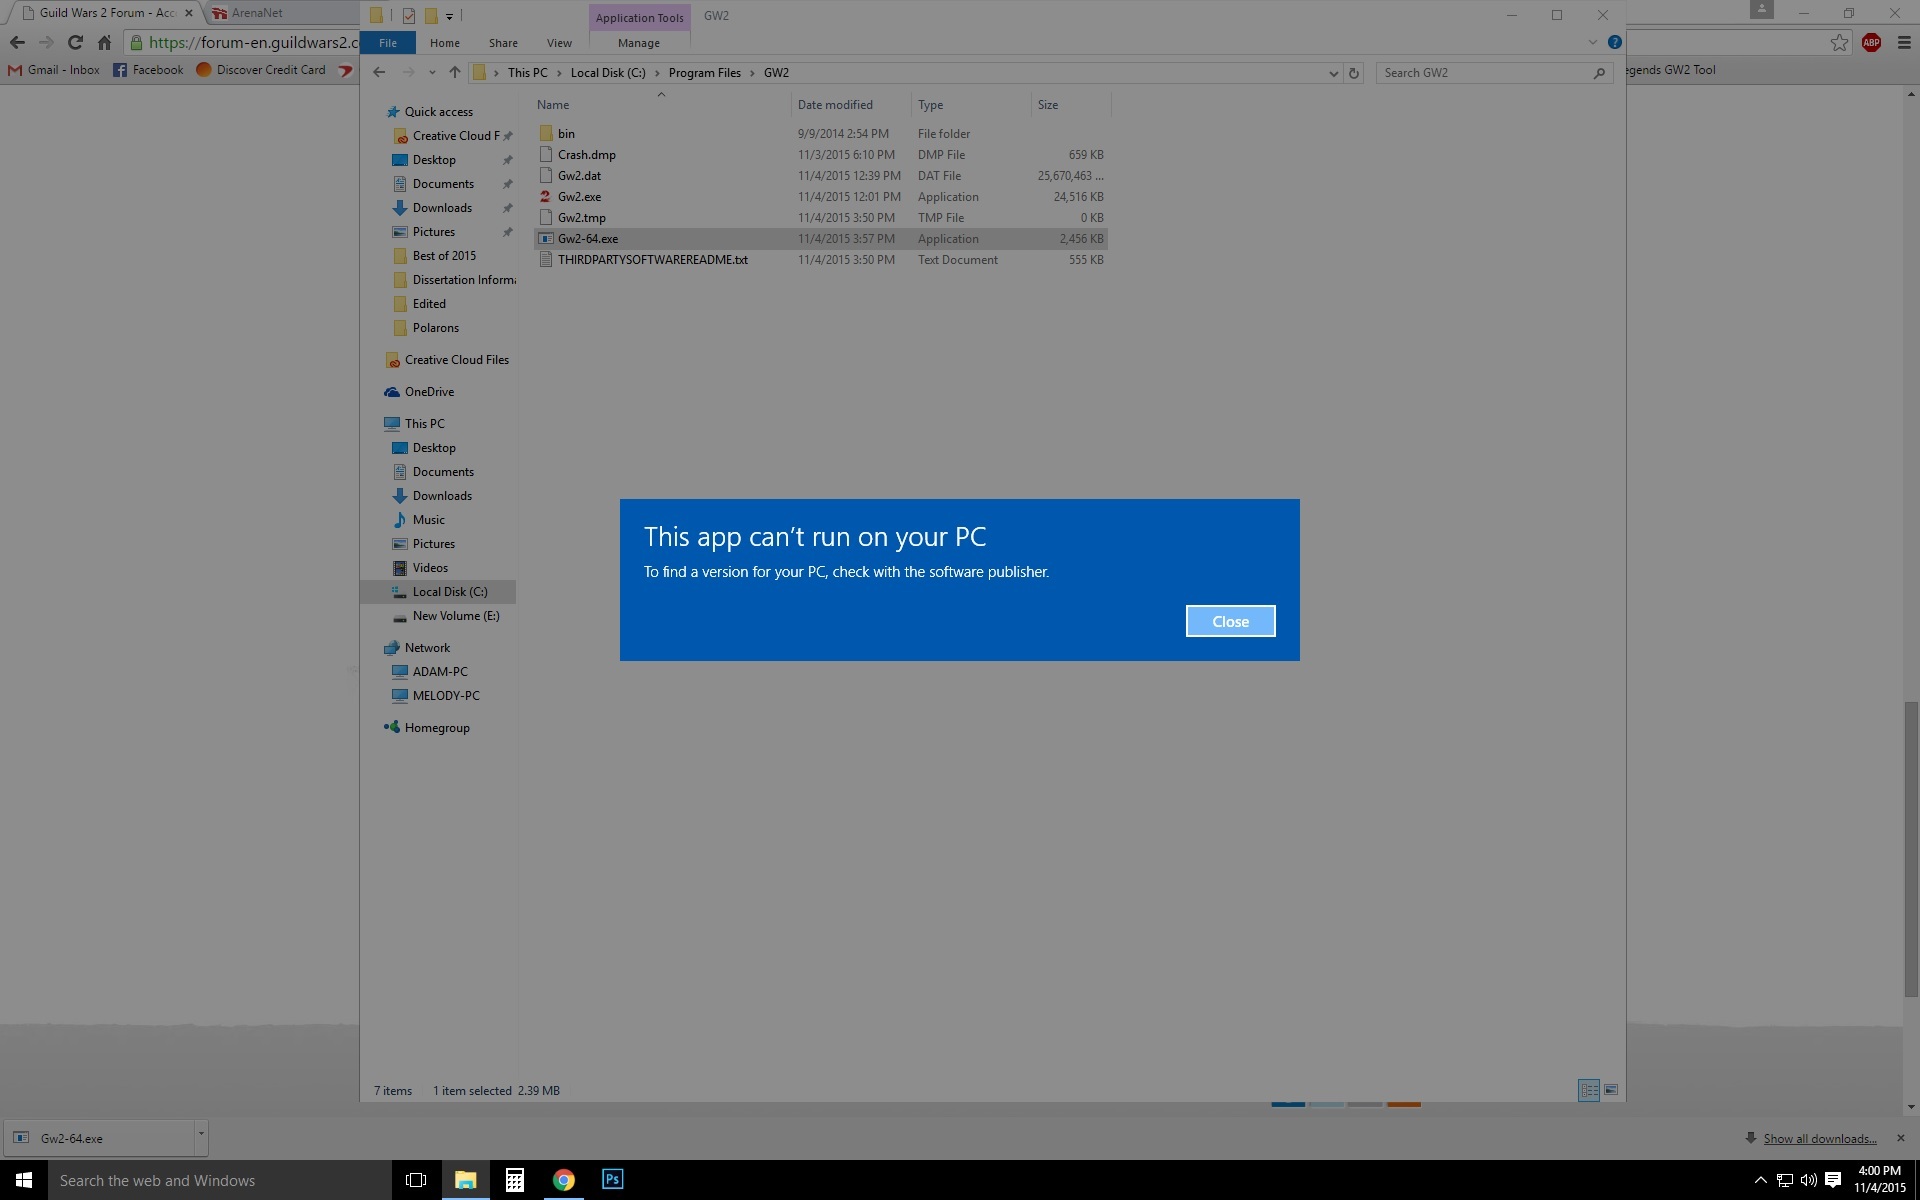This screenshot has width=1920, height=1200.
Task: Open MELODY-PC network computer
Action: point(446,696)
